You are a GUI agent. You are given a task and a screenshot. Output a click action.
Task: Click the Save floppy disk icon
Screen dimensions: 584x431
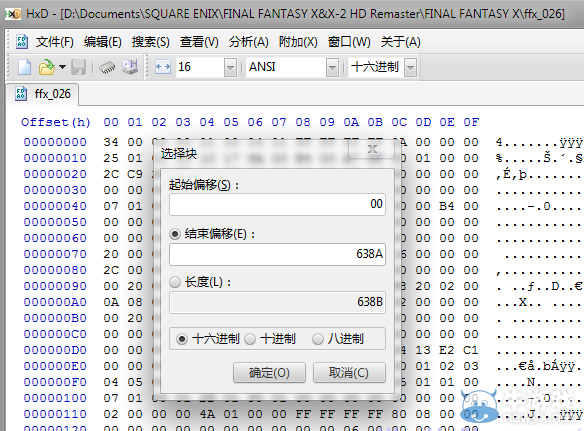(x=79, y=67)
